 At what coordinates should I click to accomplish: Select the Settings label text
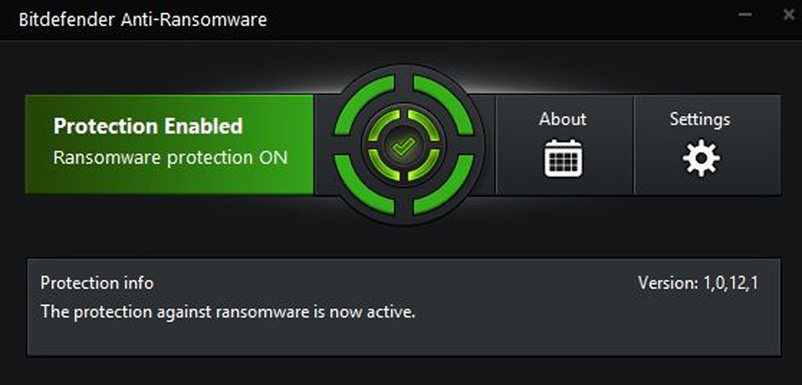(700, 120)
